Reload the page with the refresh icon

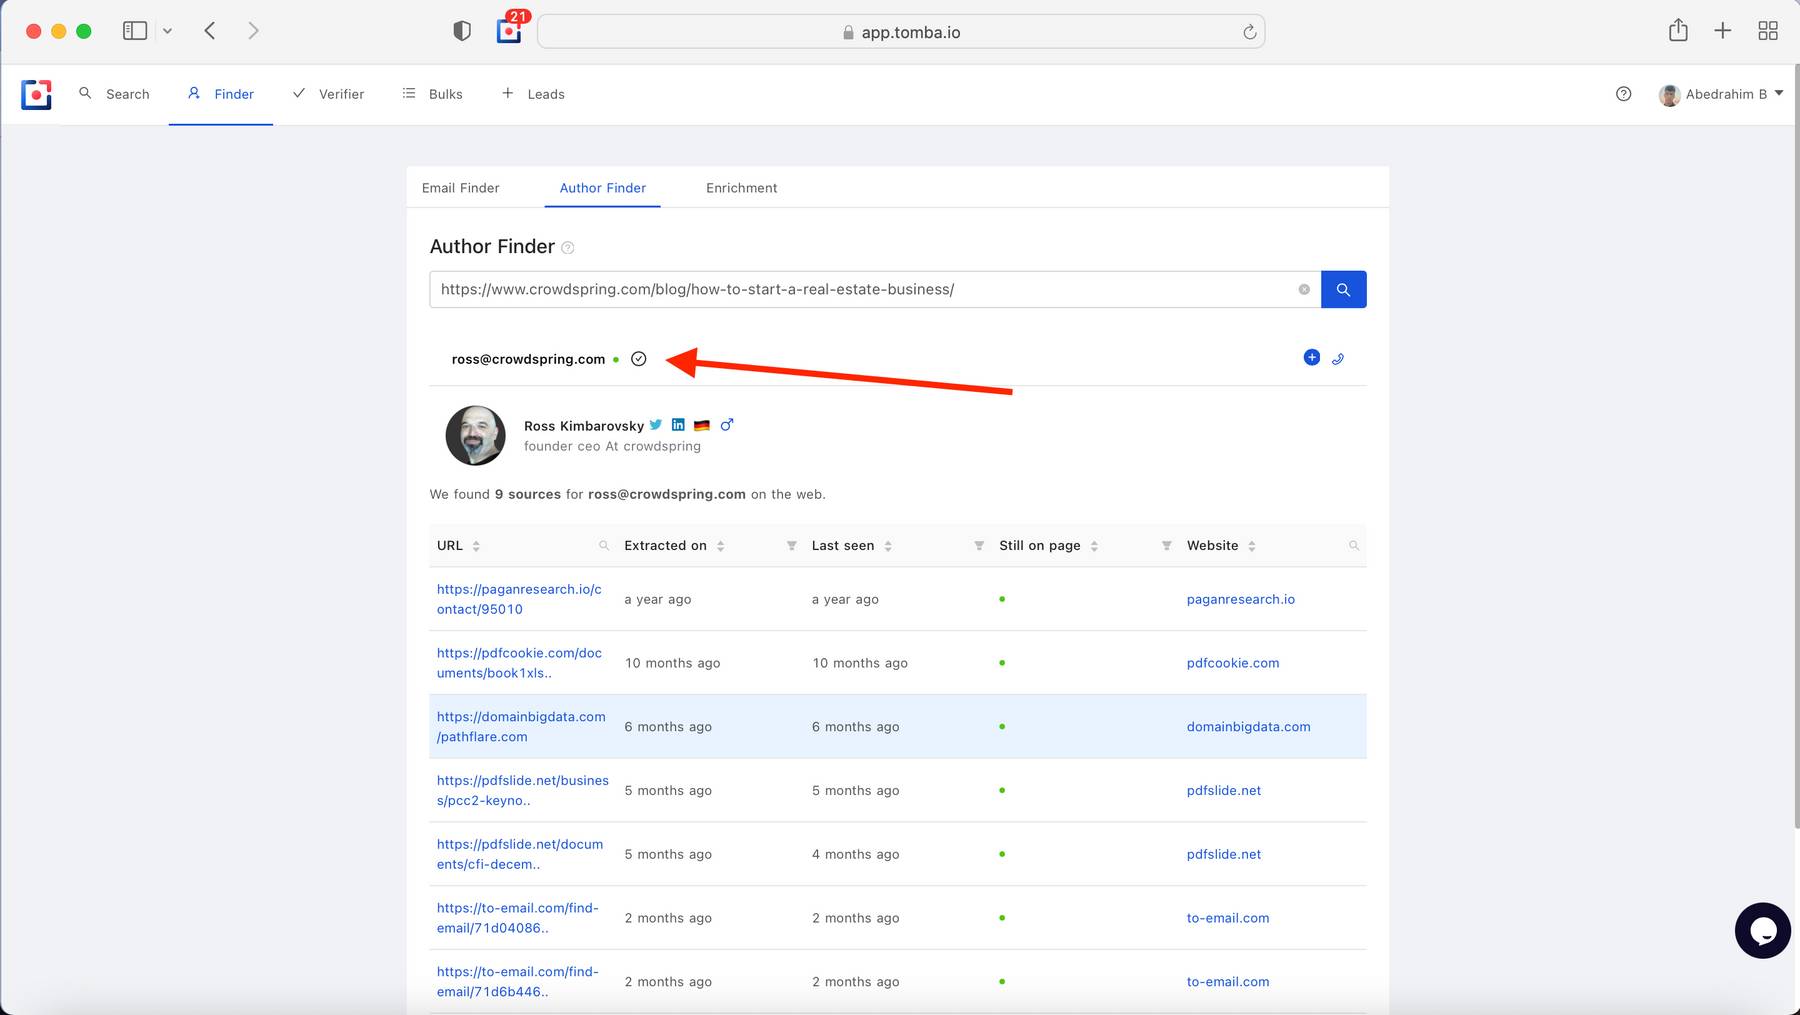click(x=1249, y=32)
